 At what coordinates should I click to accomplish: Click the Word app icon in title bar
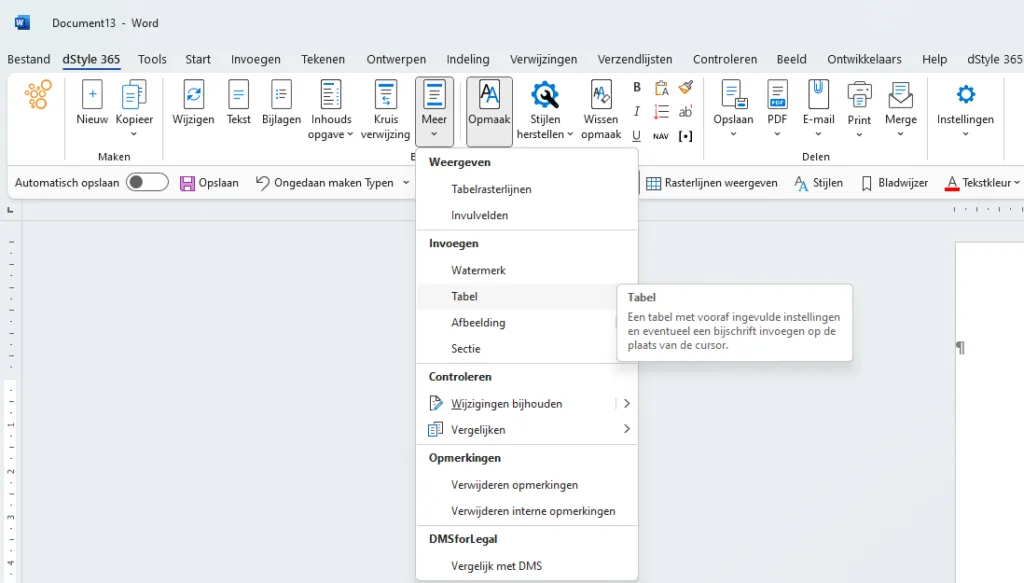(22, 23)
